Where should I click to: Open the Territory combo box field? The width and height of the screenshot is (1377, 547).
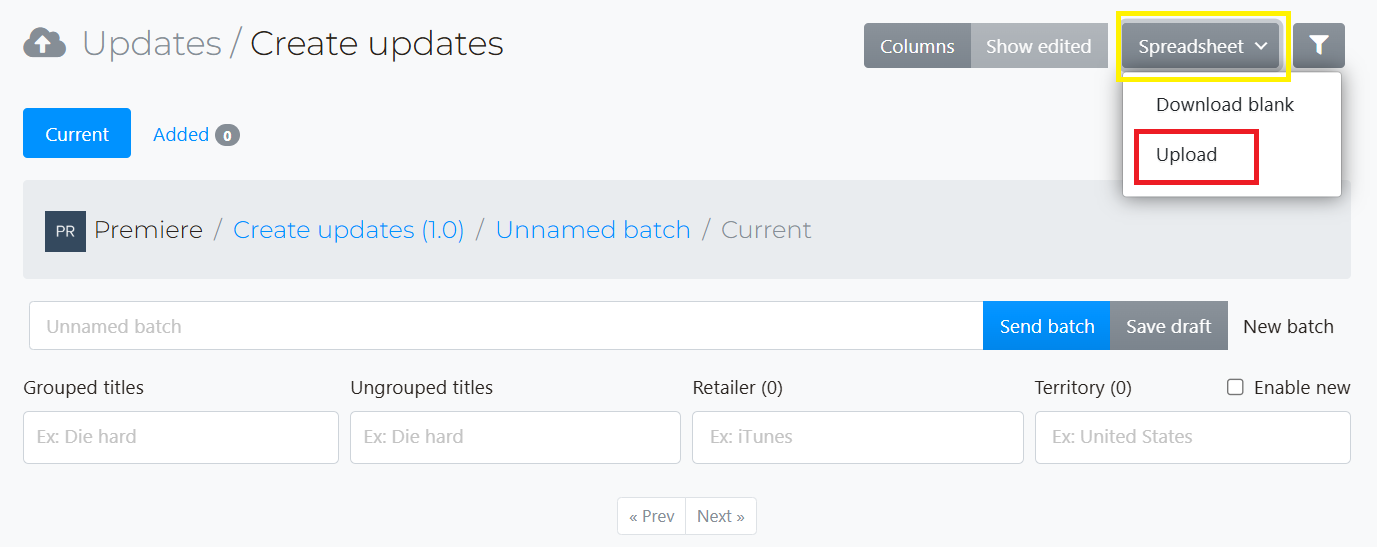[x=1192, y=437]
